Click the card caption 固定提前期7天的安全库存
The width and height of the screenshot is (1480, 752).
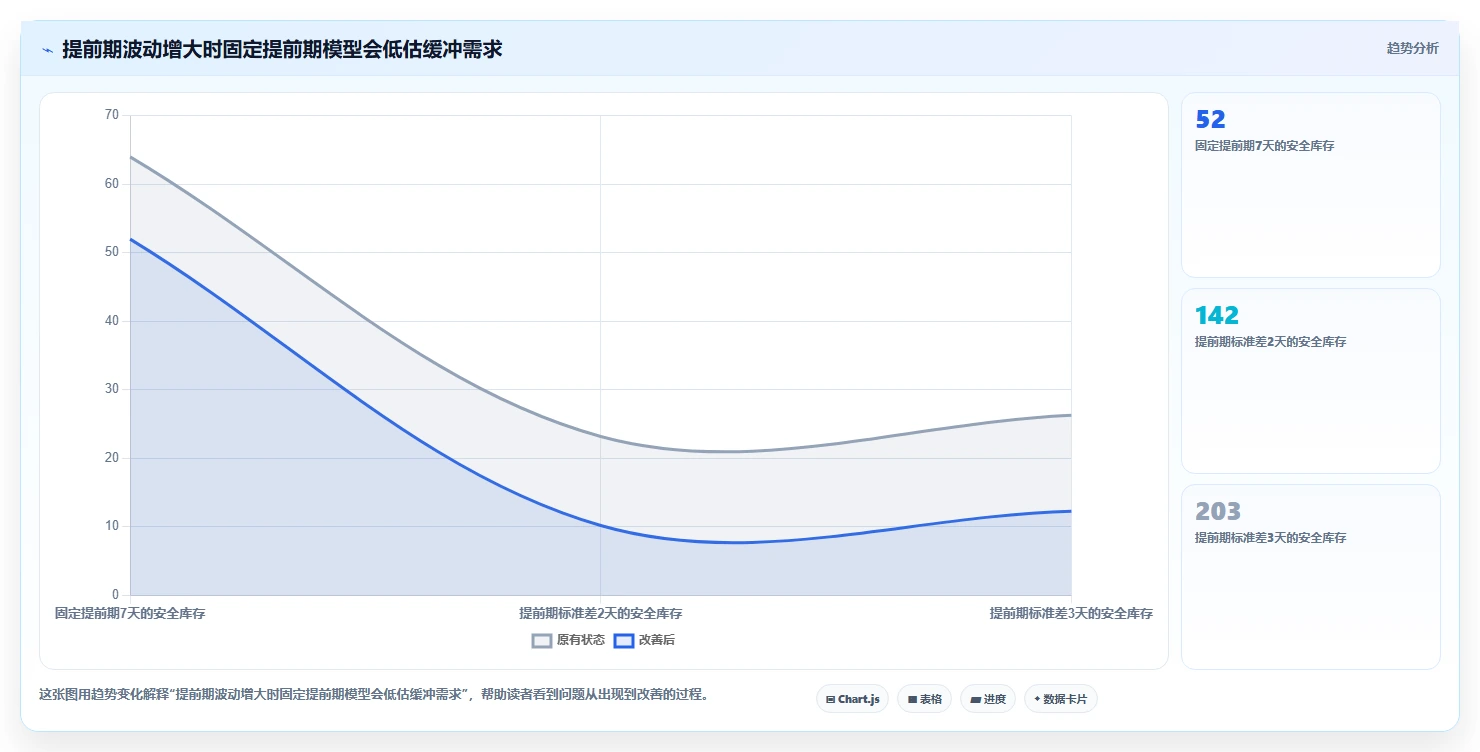(x=1264, y=146)
